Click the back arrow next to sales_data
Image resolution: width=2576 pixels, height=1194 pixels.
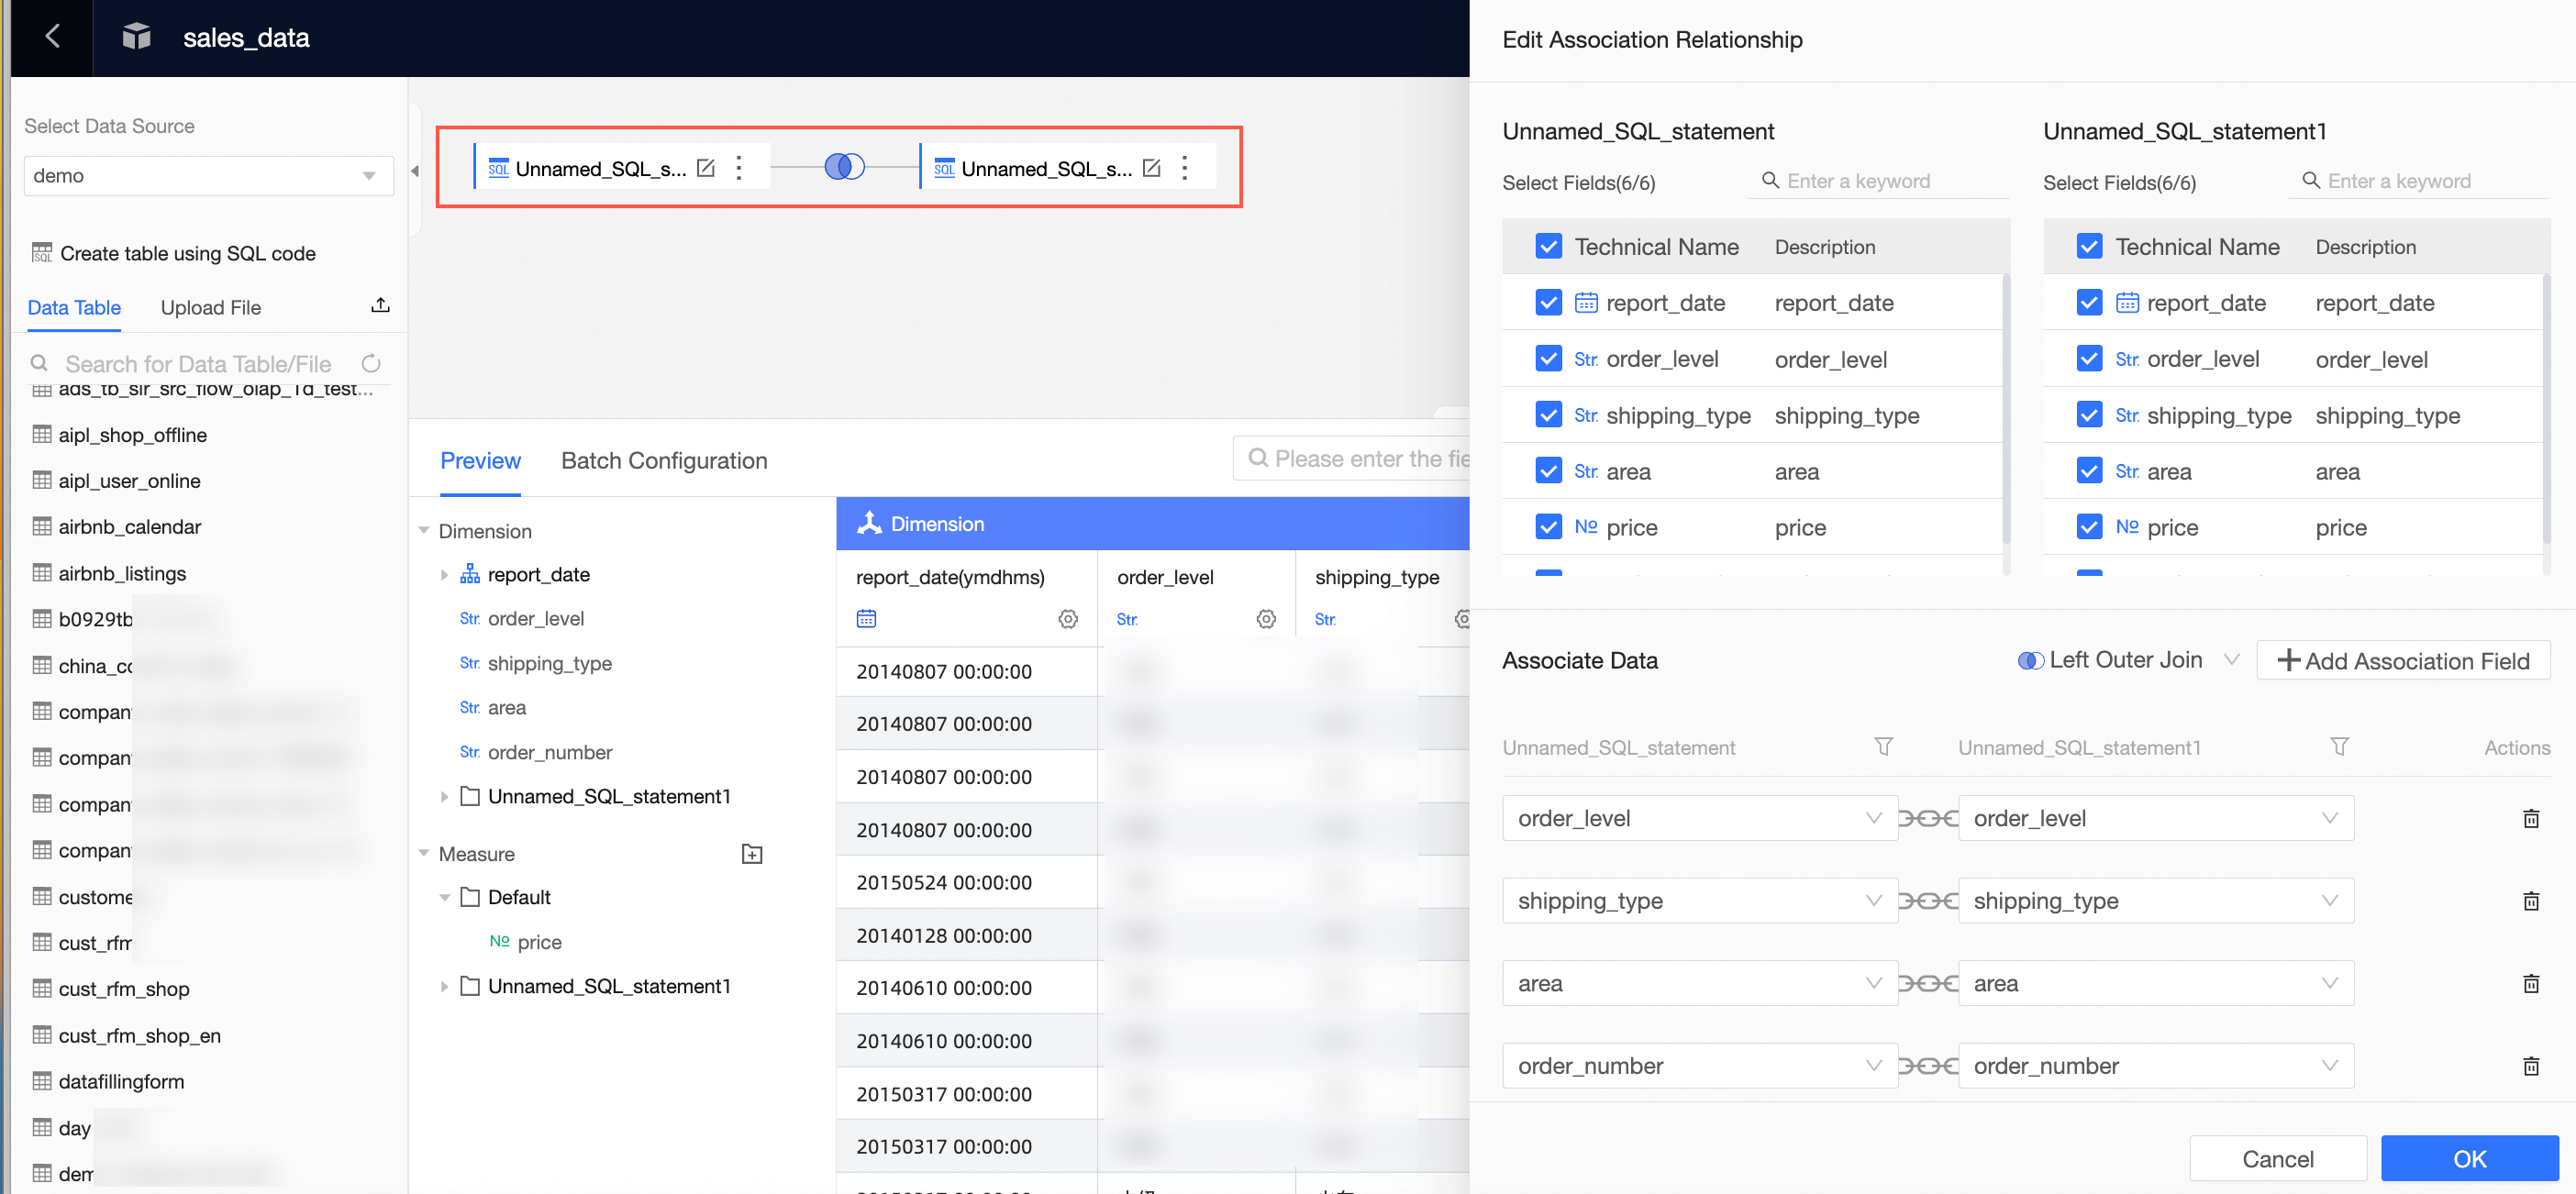(x=52, y=37)
